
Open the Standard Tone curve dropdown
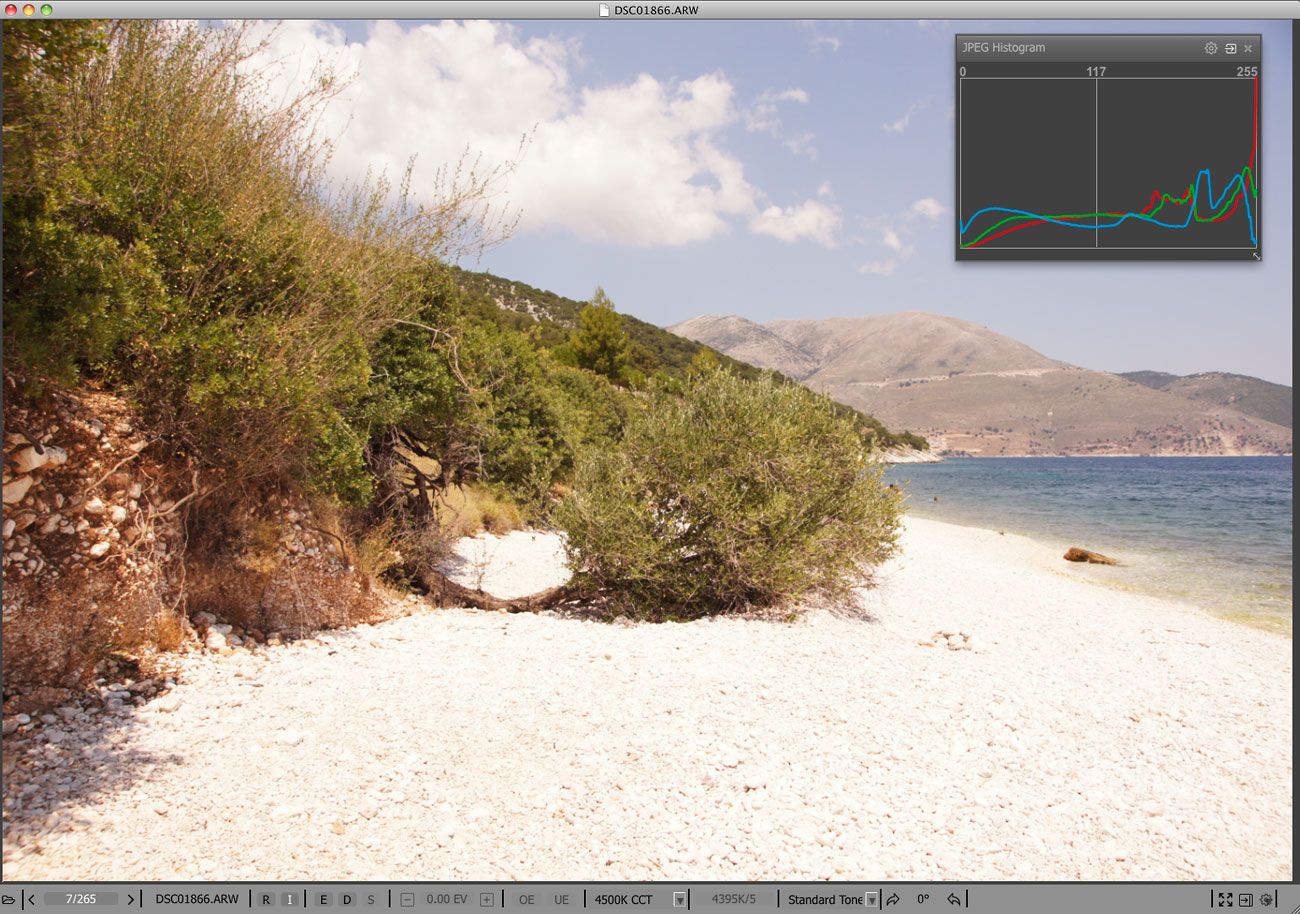click(871, 899)
